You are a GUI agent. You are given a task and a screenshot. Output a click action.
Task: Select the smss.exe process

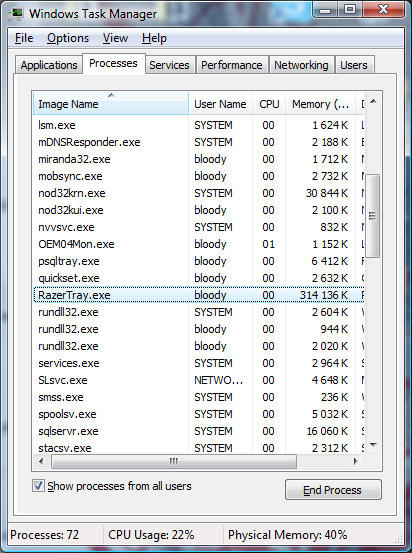pyautogui.click(x=199, y=397)
